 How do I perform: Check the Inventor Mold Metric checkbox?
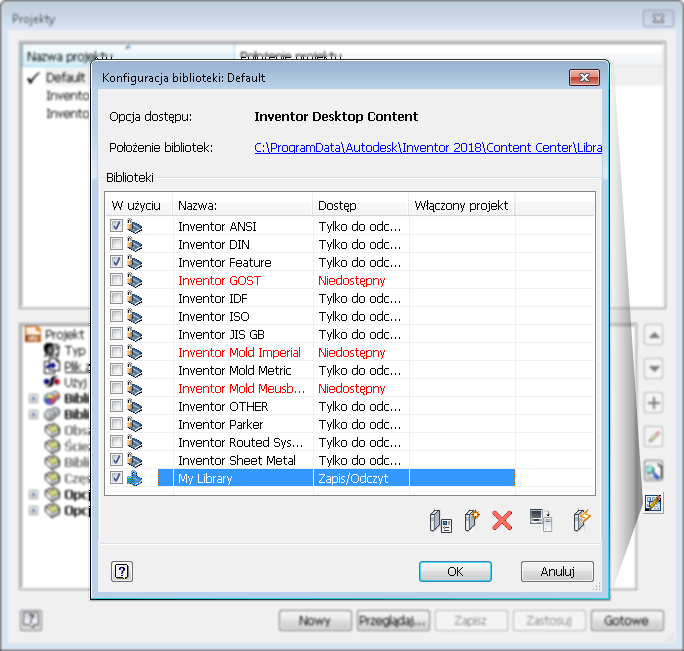pos(116,370)
